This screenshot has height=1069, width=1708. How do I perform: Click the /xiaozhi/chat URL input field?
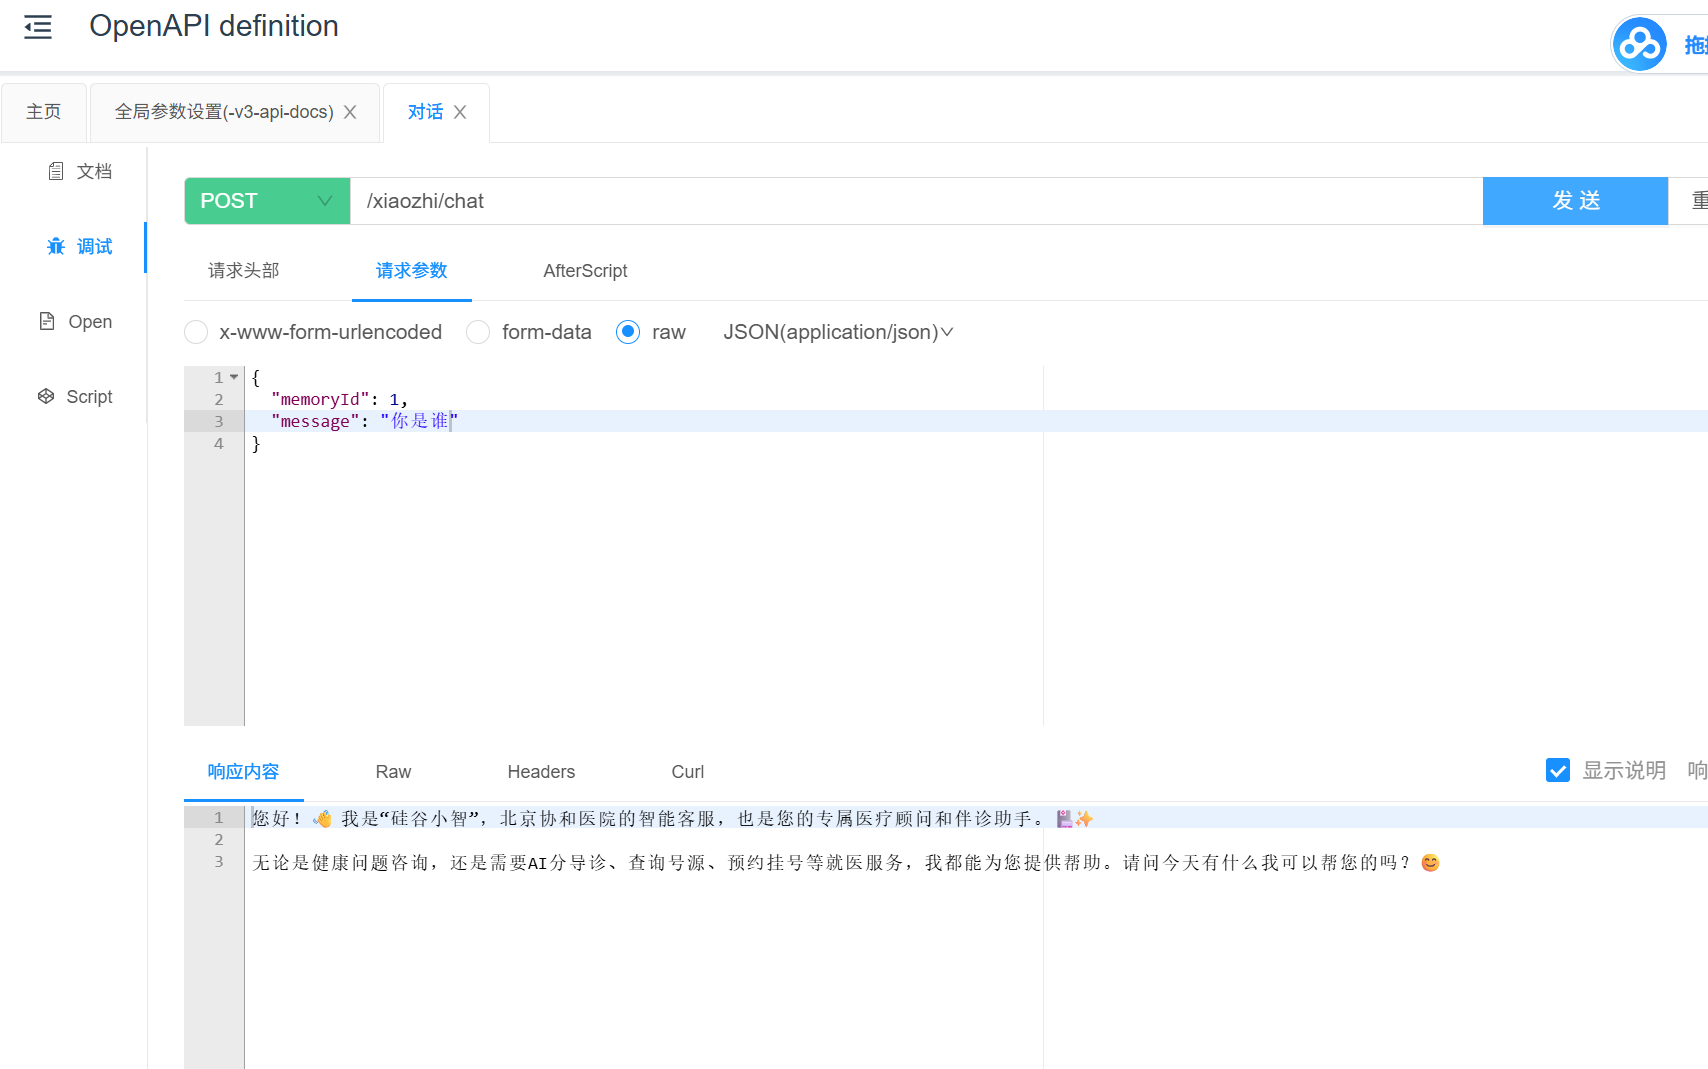pyautogui.click(x=916, y=201)
